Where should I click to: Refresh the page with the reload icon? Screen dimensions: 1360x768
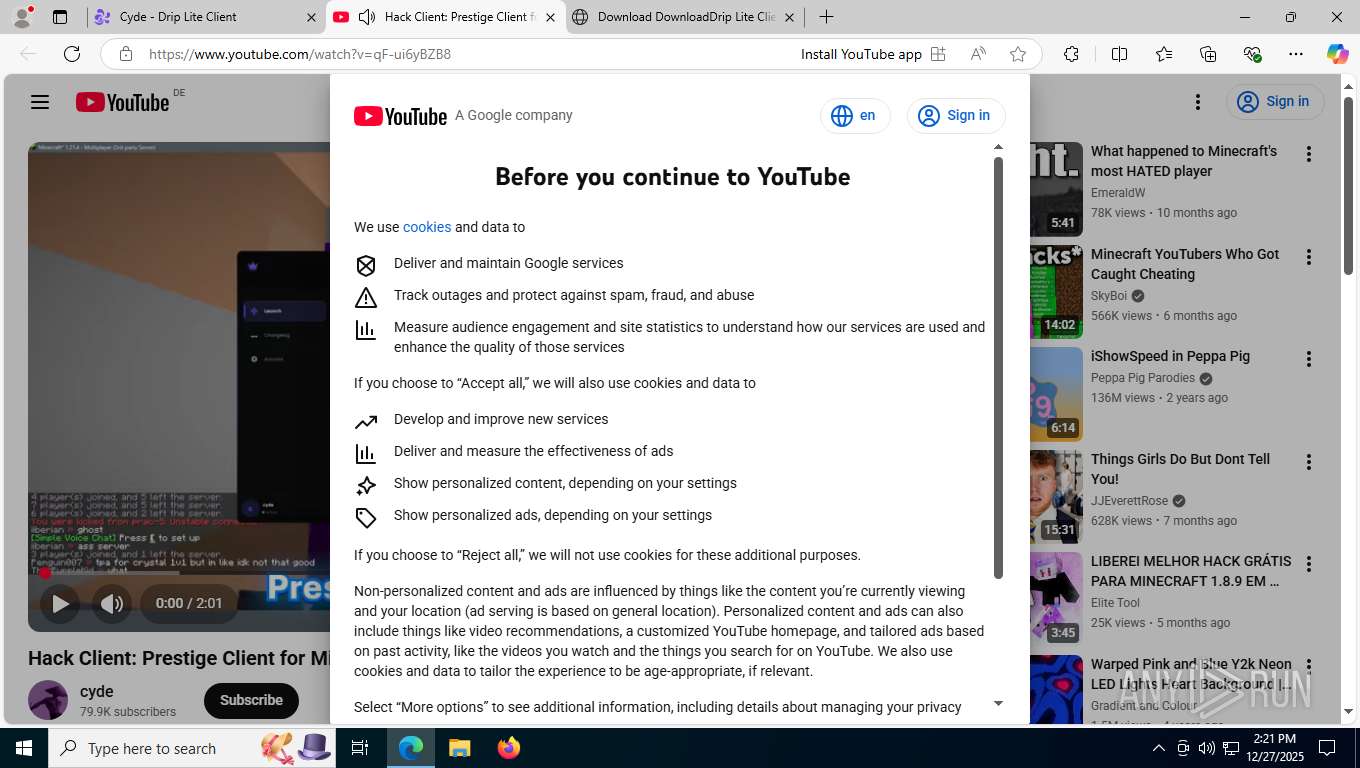click(72, 54)
